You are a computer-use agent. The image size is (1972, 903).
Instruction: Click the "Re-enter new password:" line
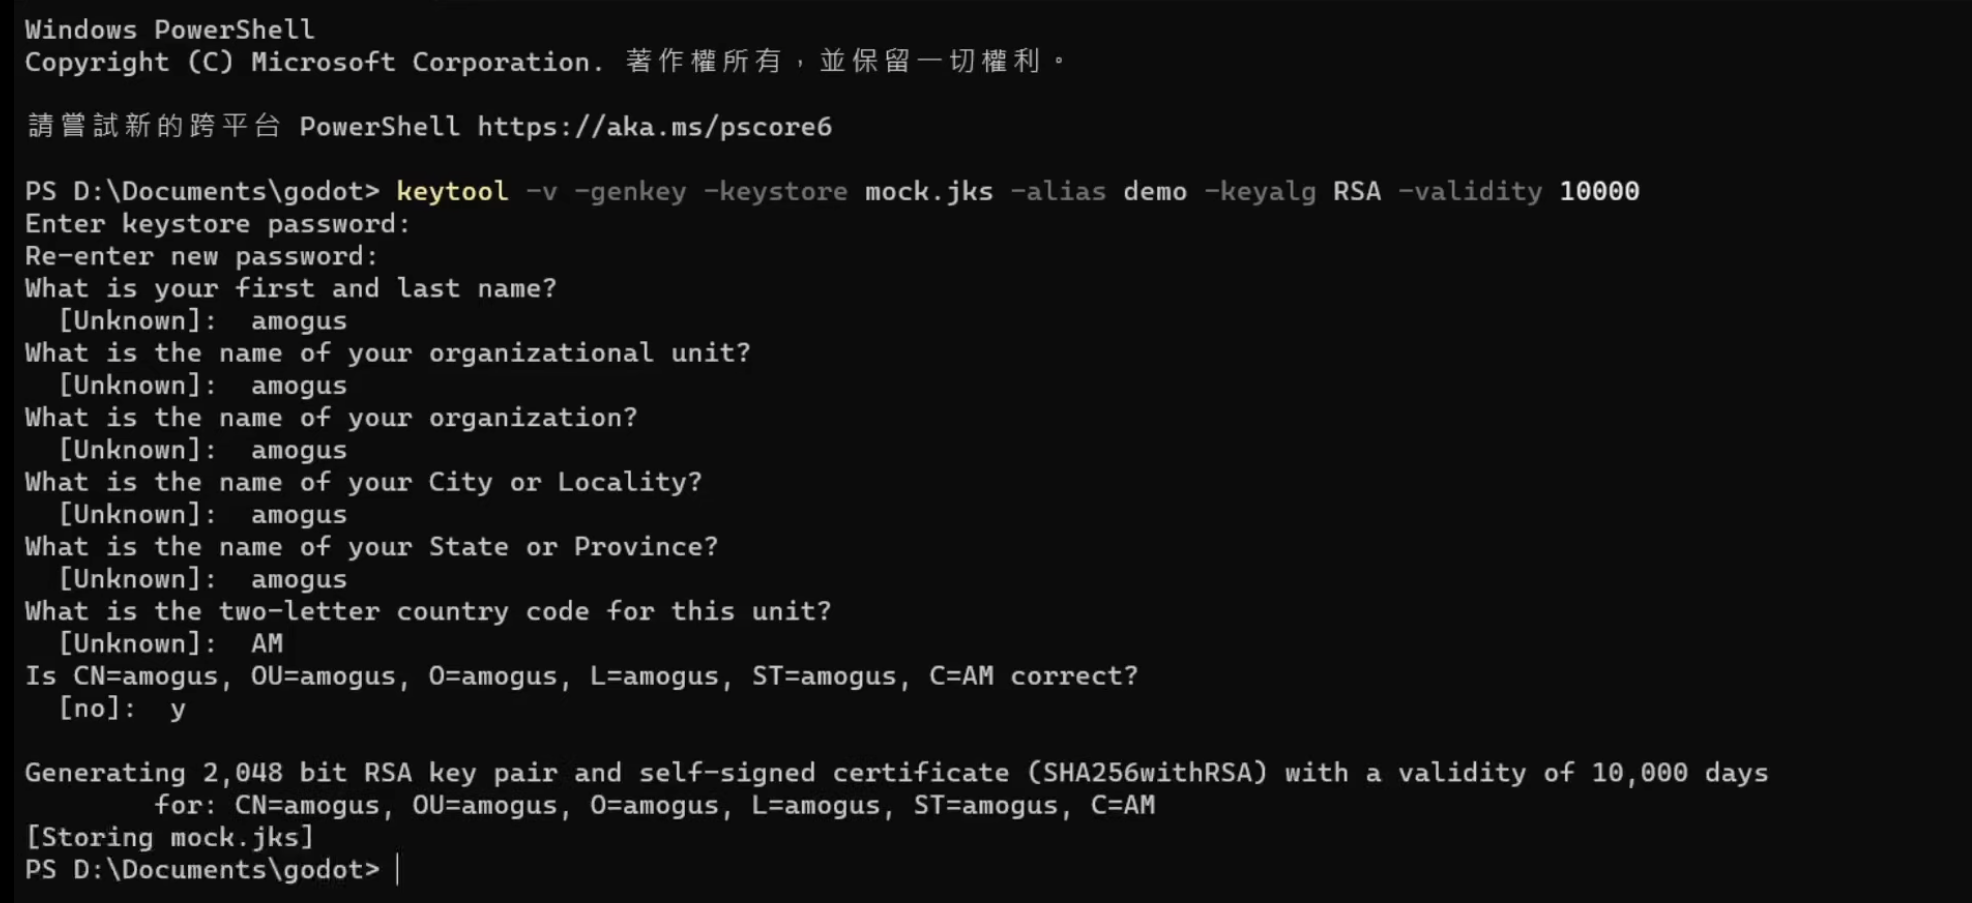202,256
